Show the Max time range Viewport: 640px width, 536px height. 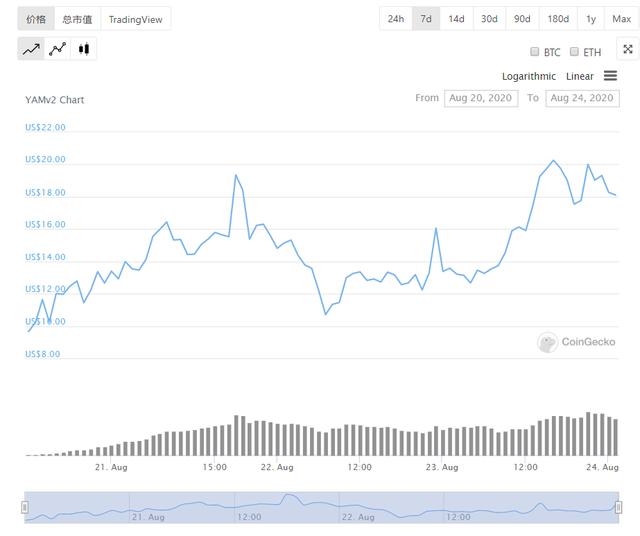(621, 19)
